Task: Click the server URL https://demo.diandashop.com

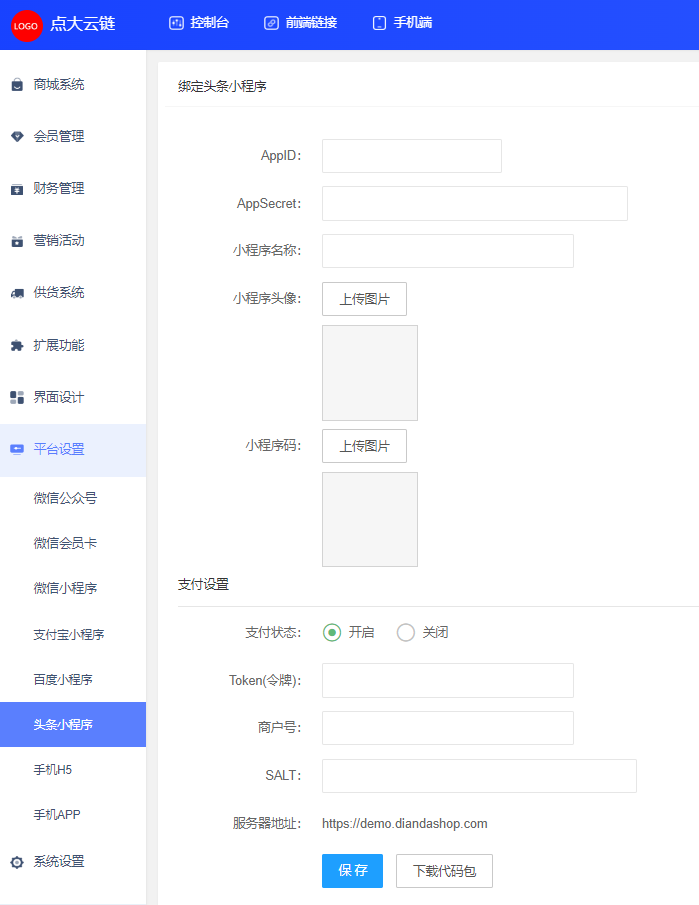Action: (x=405, y=824)
